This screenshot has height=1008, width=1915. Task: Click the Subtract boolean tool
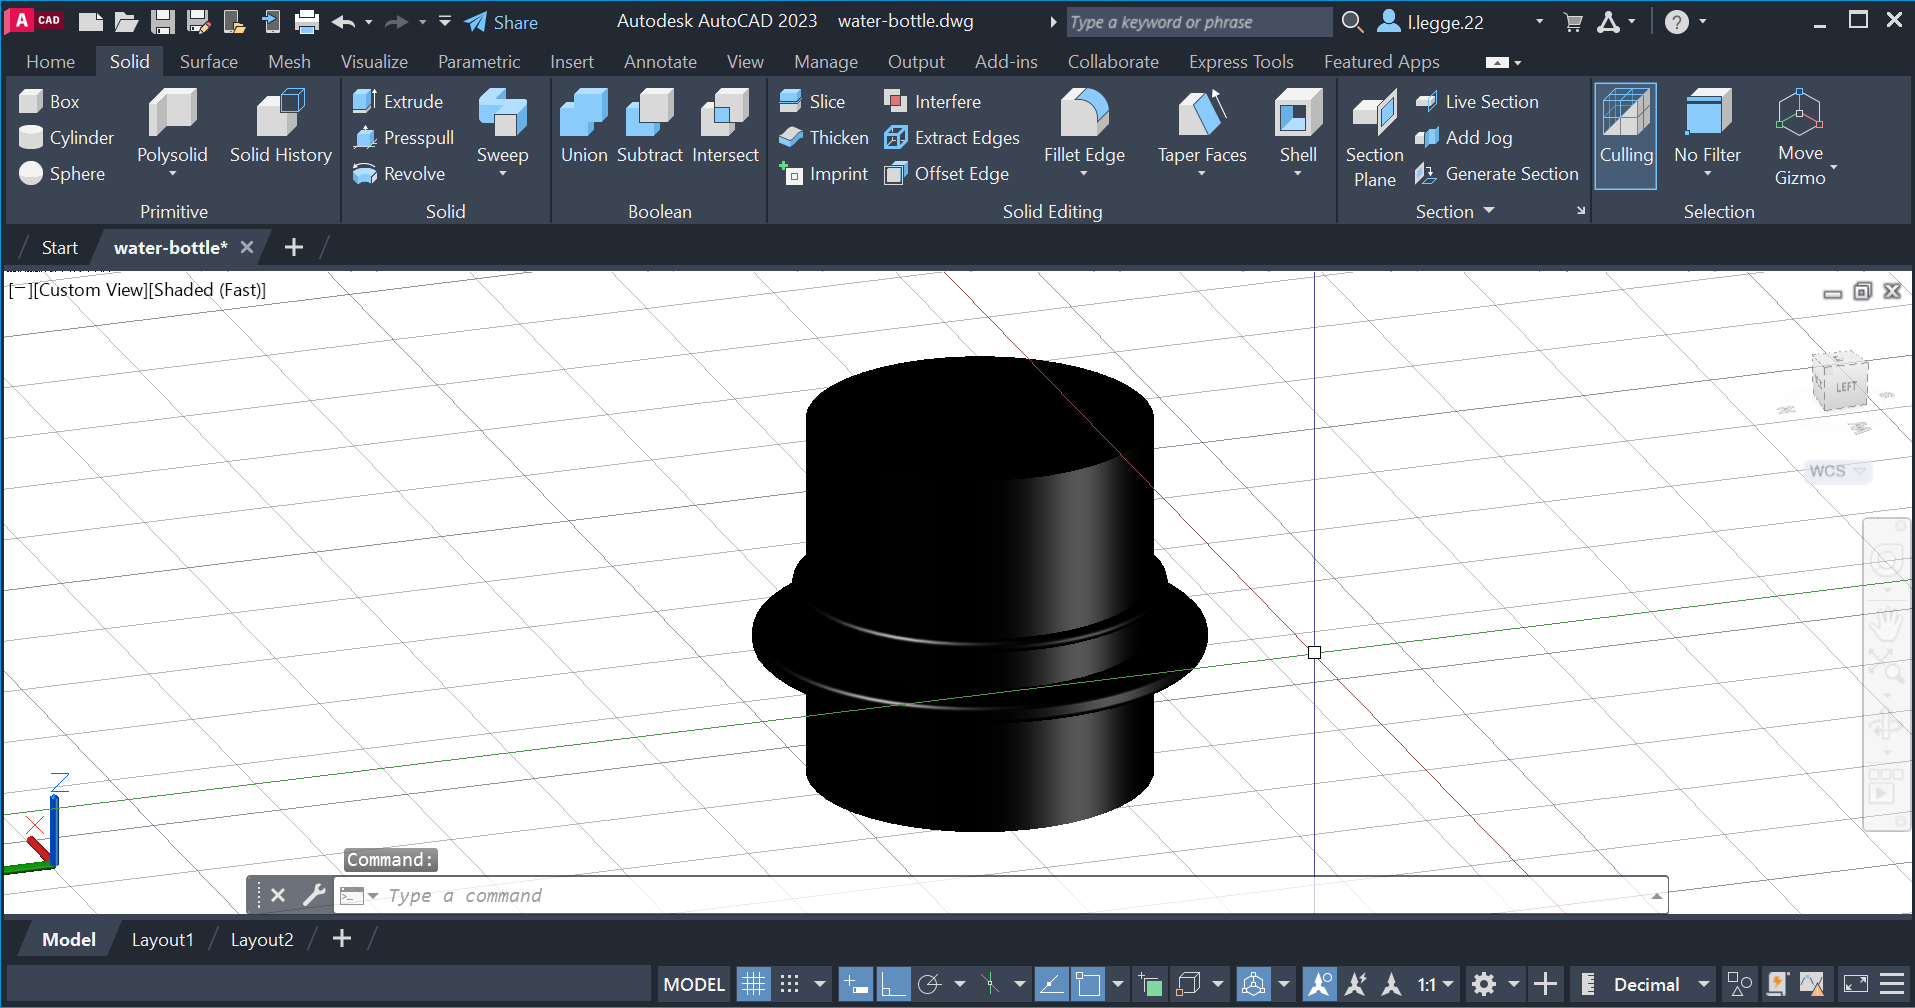pyautogui.click(x=649, y=126)
